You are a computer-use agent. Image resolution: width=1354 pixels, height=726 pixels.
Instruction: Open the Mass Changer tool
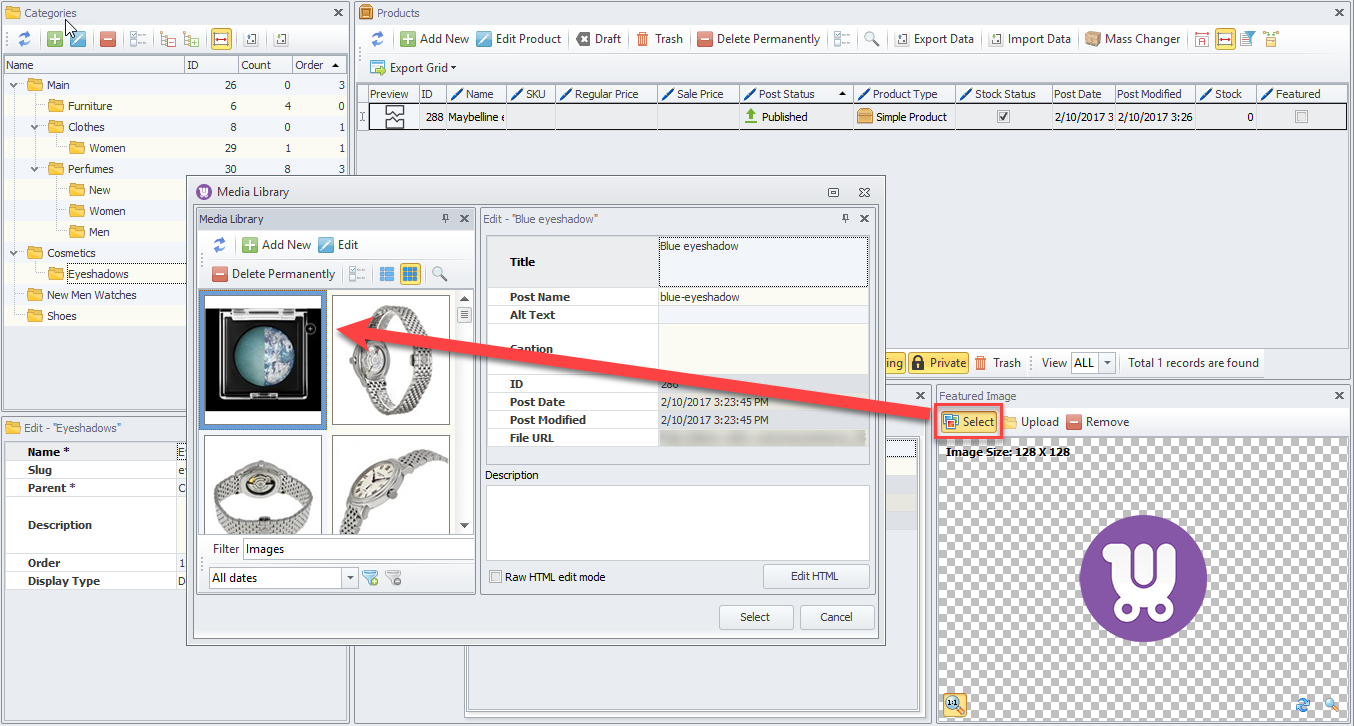point(1133,39)
